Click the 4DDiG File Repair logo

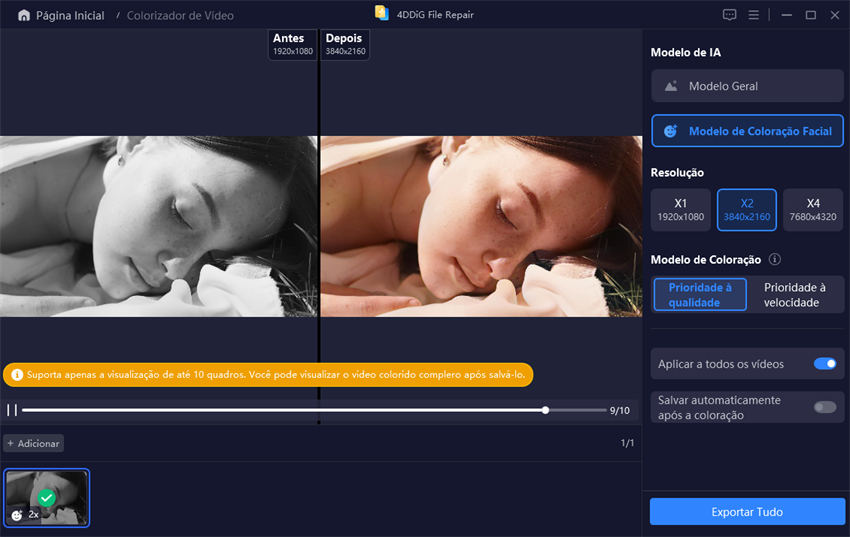click(x=382, y=13)
